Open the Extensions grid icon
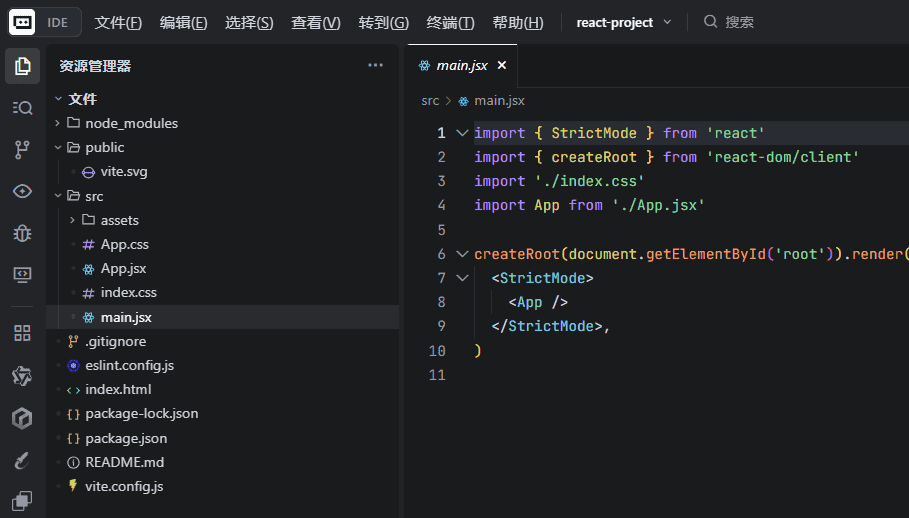This screenshot has height=518, width=909. click(x=23, y=333)
